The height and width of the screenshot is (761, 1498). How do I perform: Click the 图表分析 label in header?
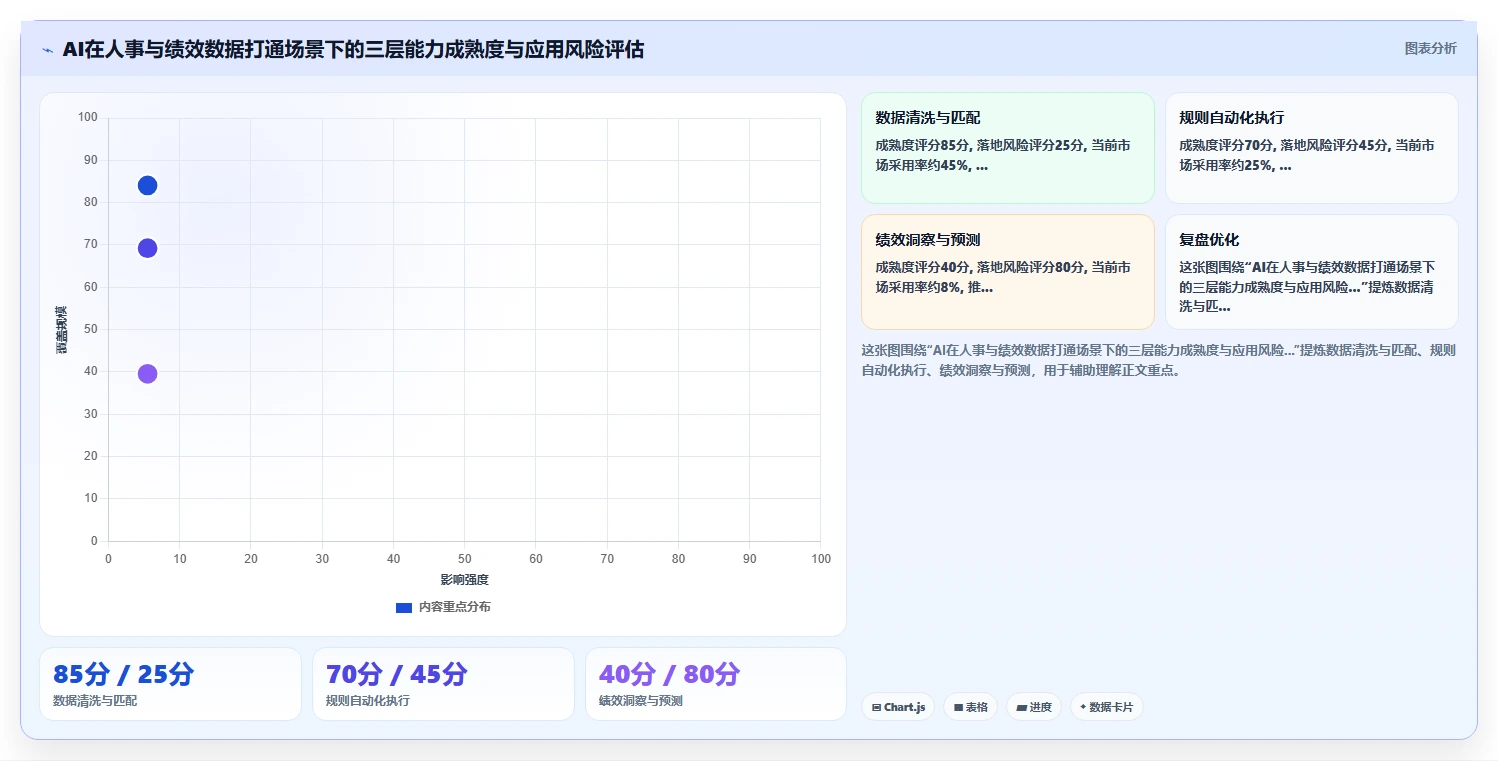1430,48
